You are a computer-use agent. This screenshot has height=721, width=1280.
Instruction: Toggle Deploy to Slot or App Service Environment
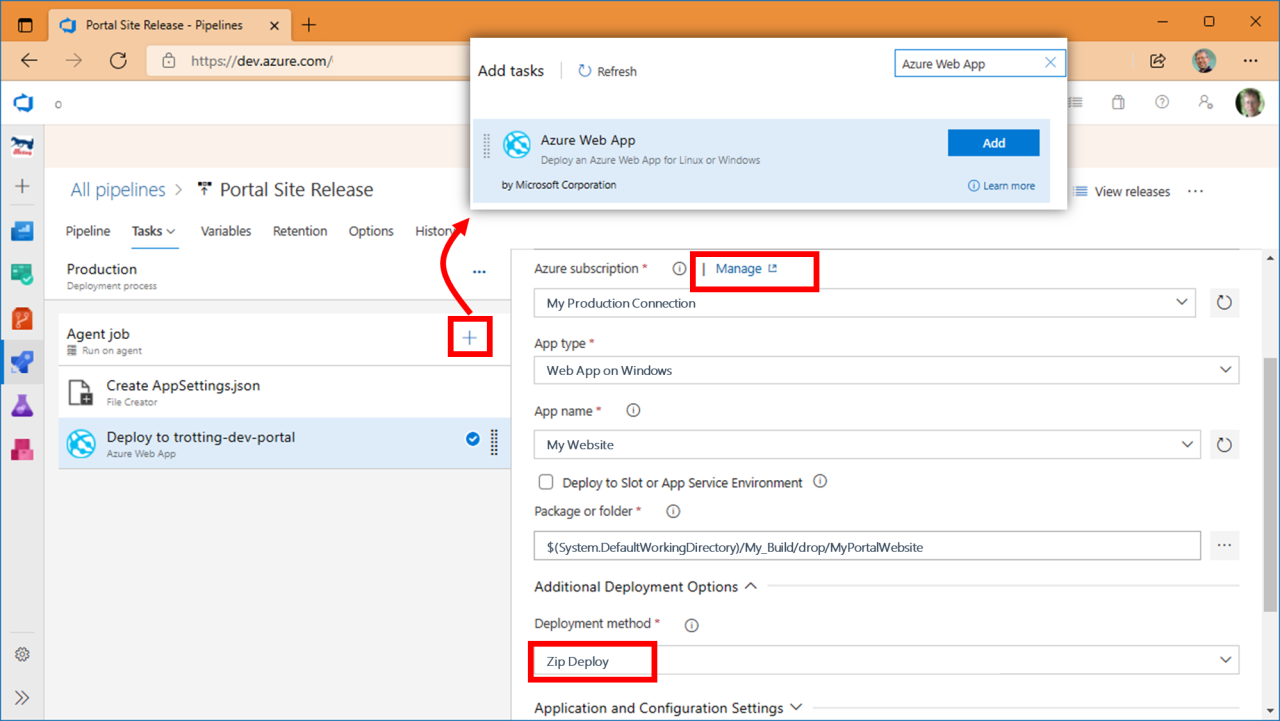coord(546,482)
